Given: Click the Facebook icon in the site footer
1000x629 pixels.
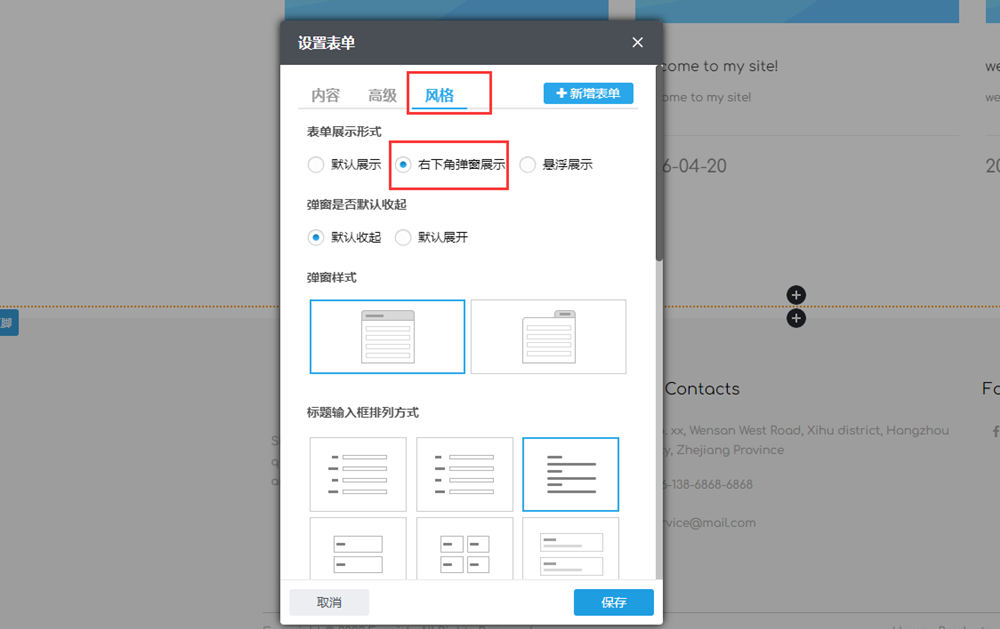Looking at the screenshot, I should [x=995, y=431].
